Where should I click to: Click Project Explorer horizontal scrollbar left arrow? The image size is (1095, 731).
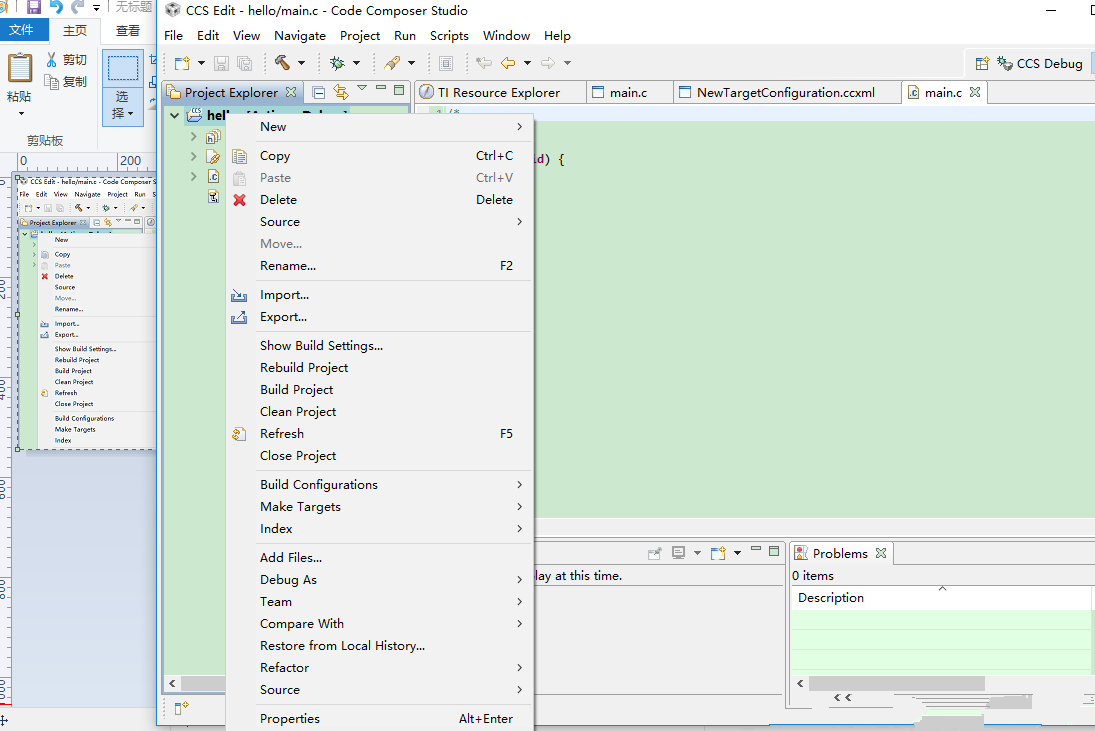point(172,684)
